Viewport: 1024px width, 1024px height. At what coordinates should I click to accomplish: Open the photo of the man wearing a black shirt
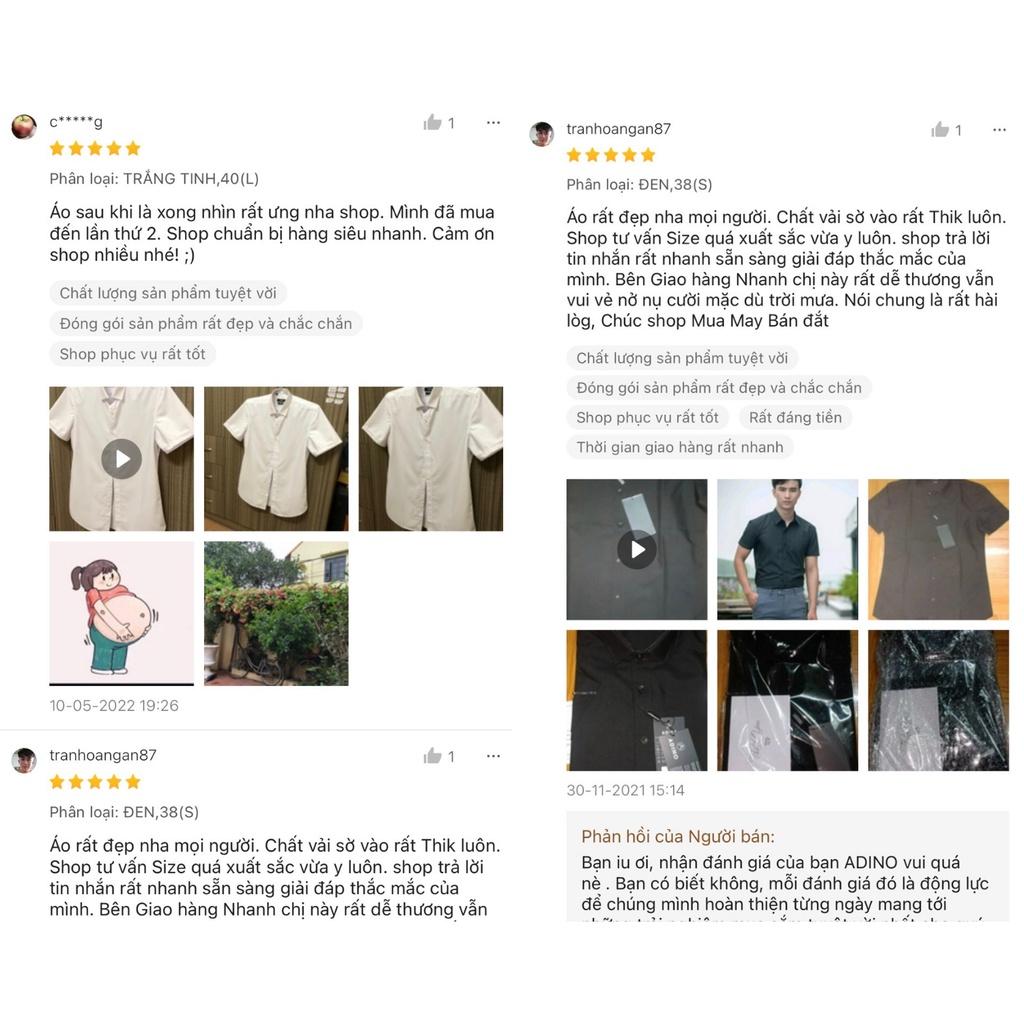coord(788,549)
